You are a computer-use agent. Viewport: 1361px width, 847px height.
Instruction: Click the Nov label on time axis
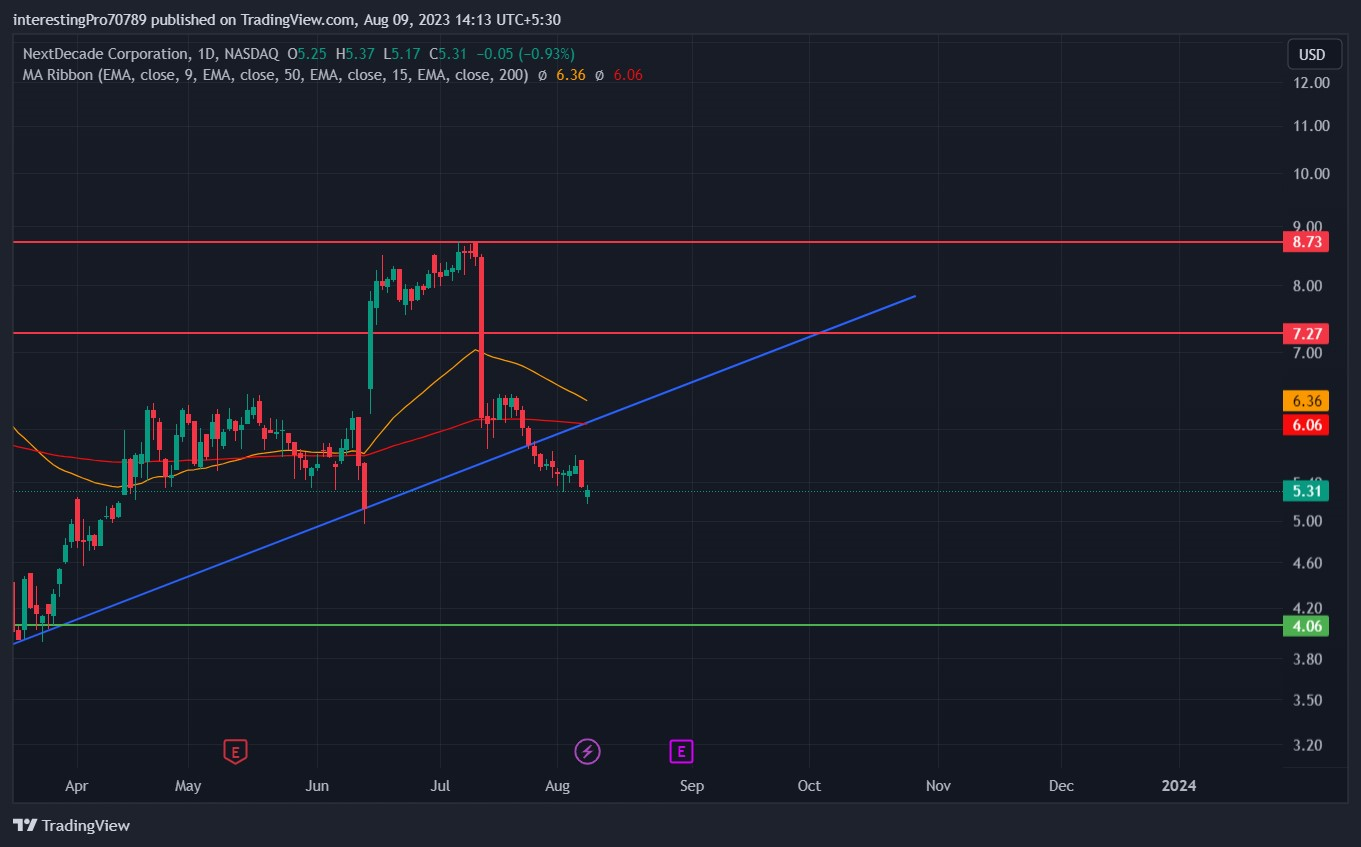(937, 786)
